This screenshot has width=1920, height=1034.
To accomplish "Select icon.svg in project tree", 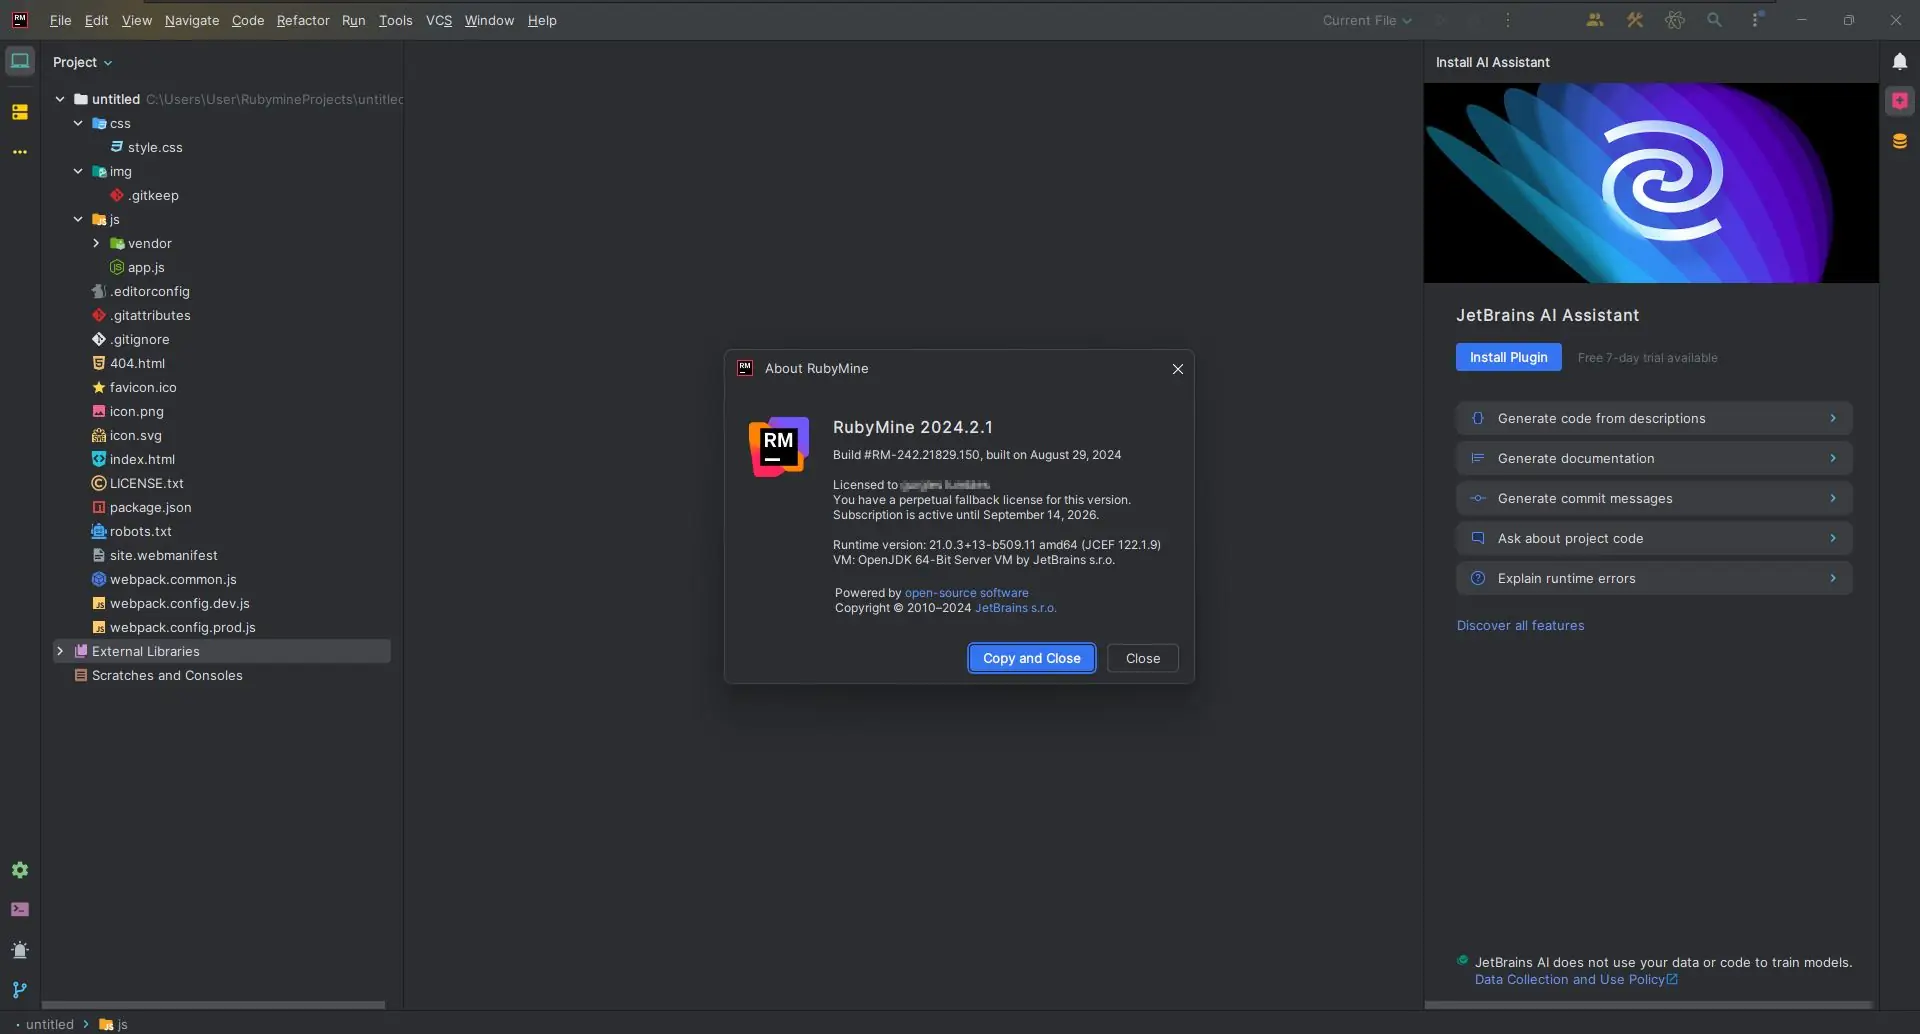I will (135, 435).
